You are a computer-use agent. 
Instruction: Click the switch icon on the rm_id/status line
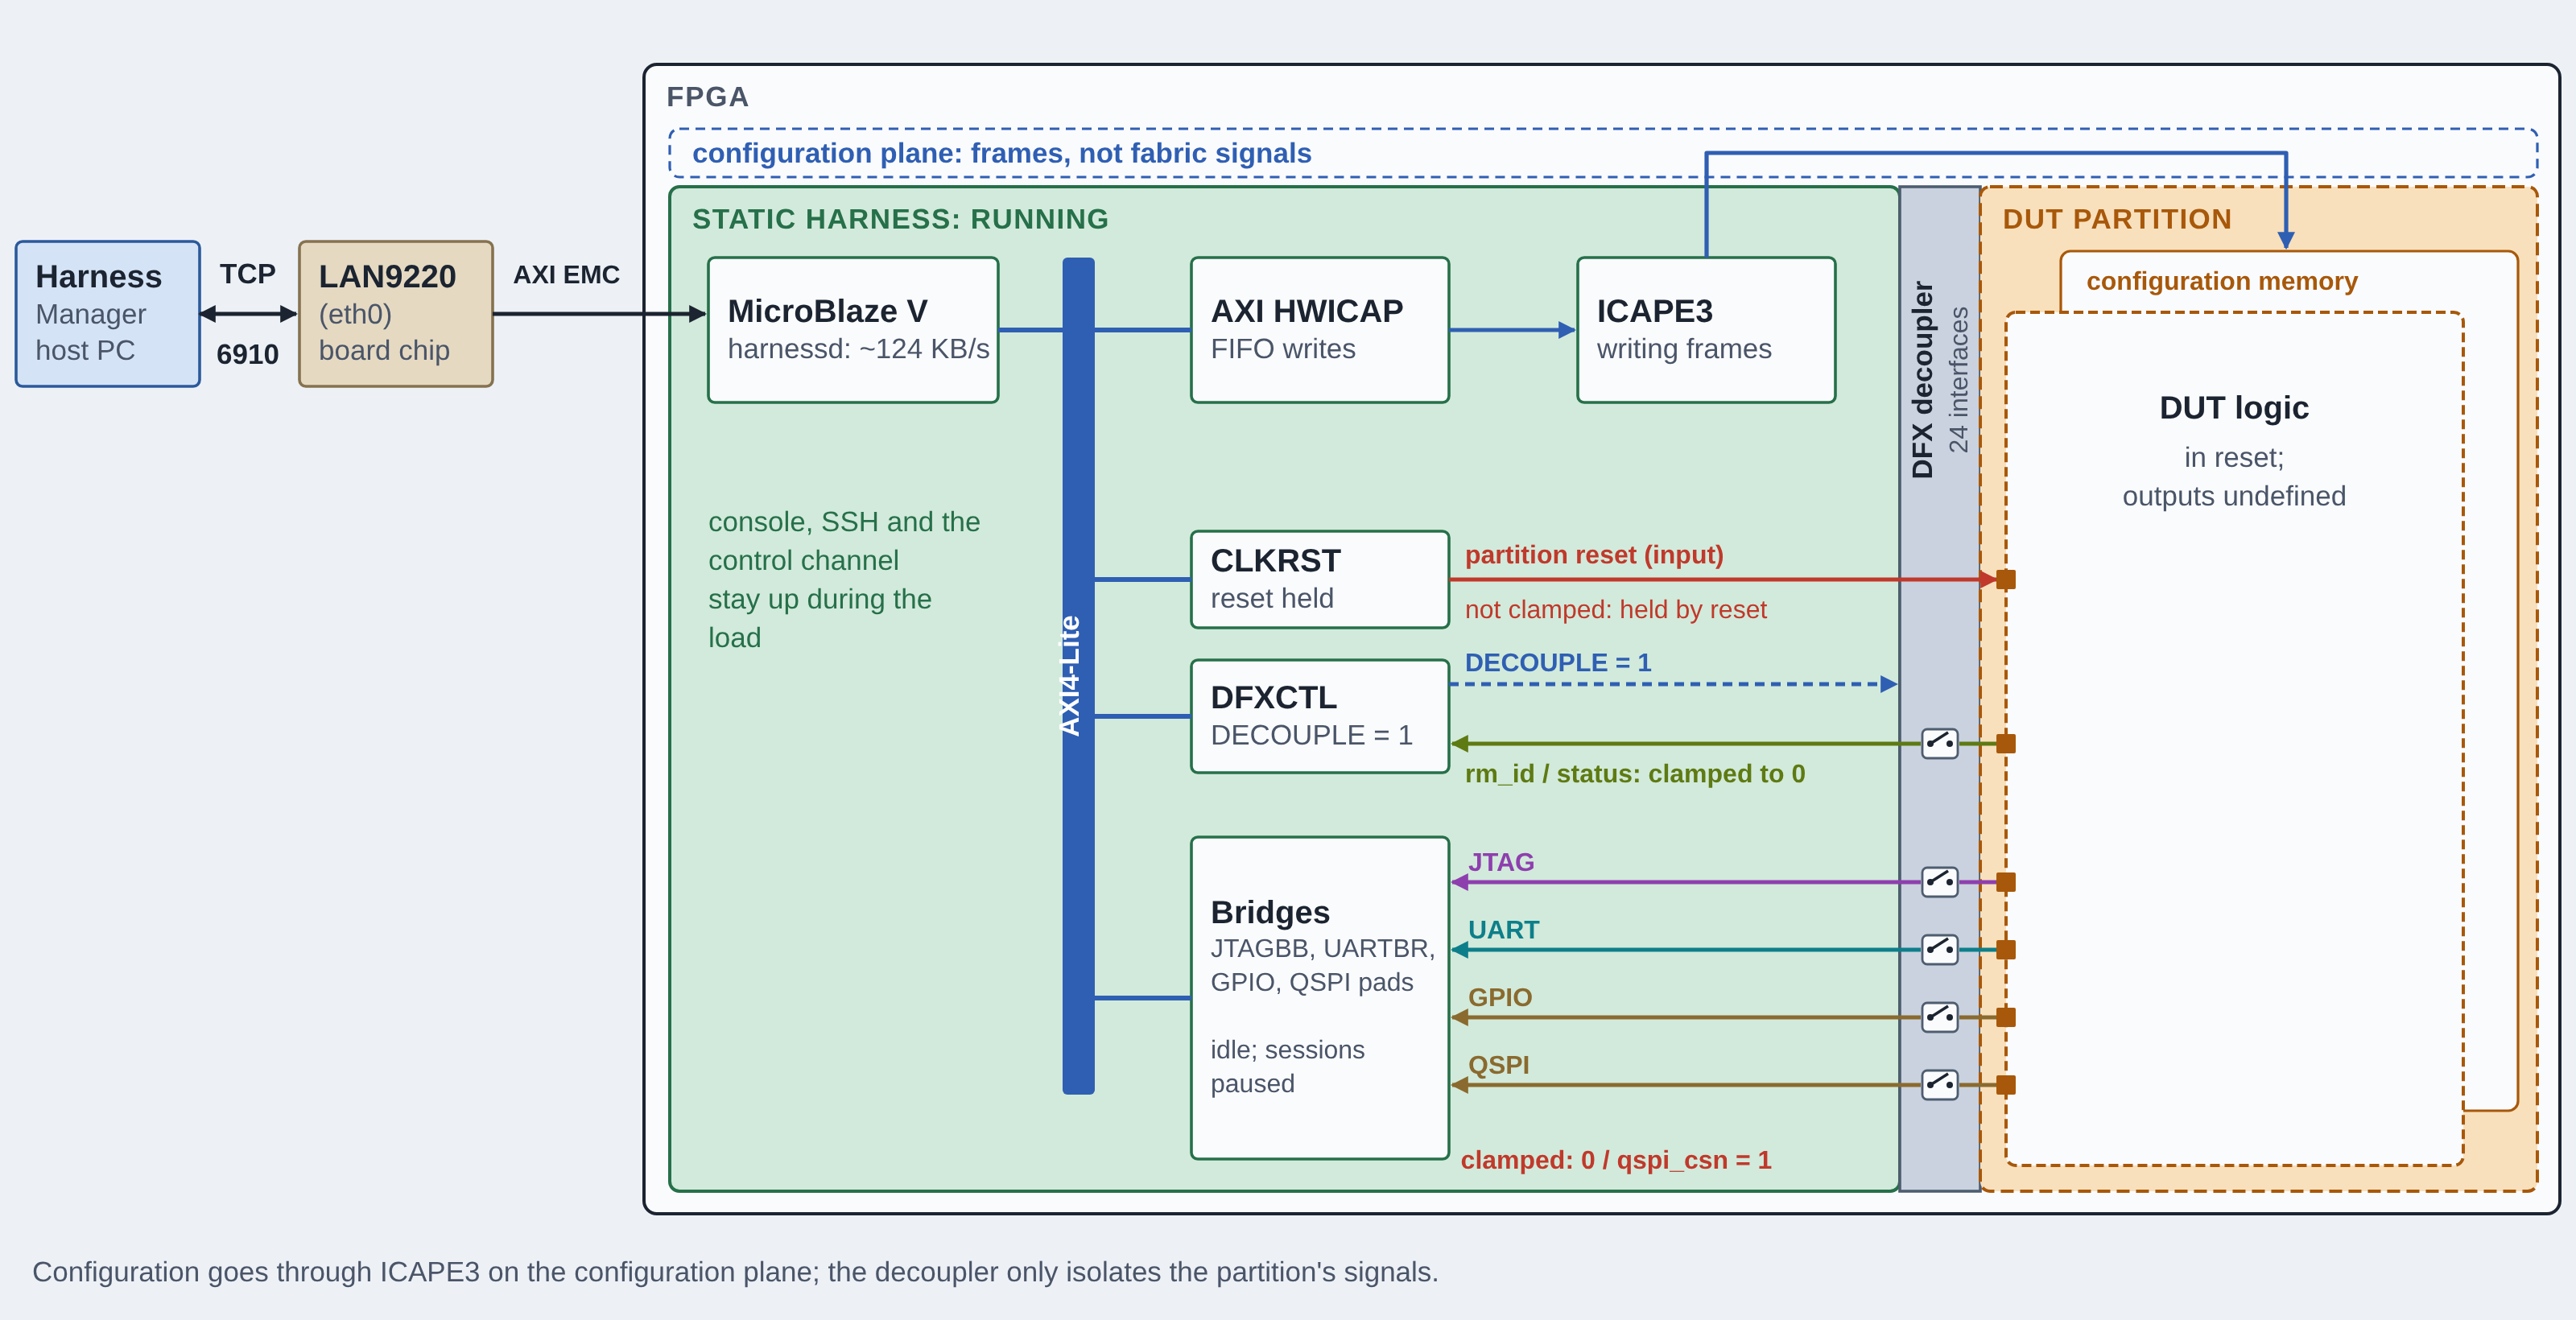1939,743
